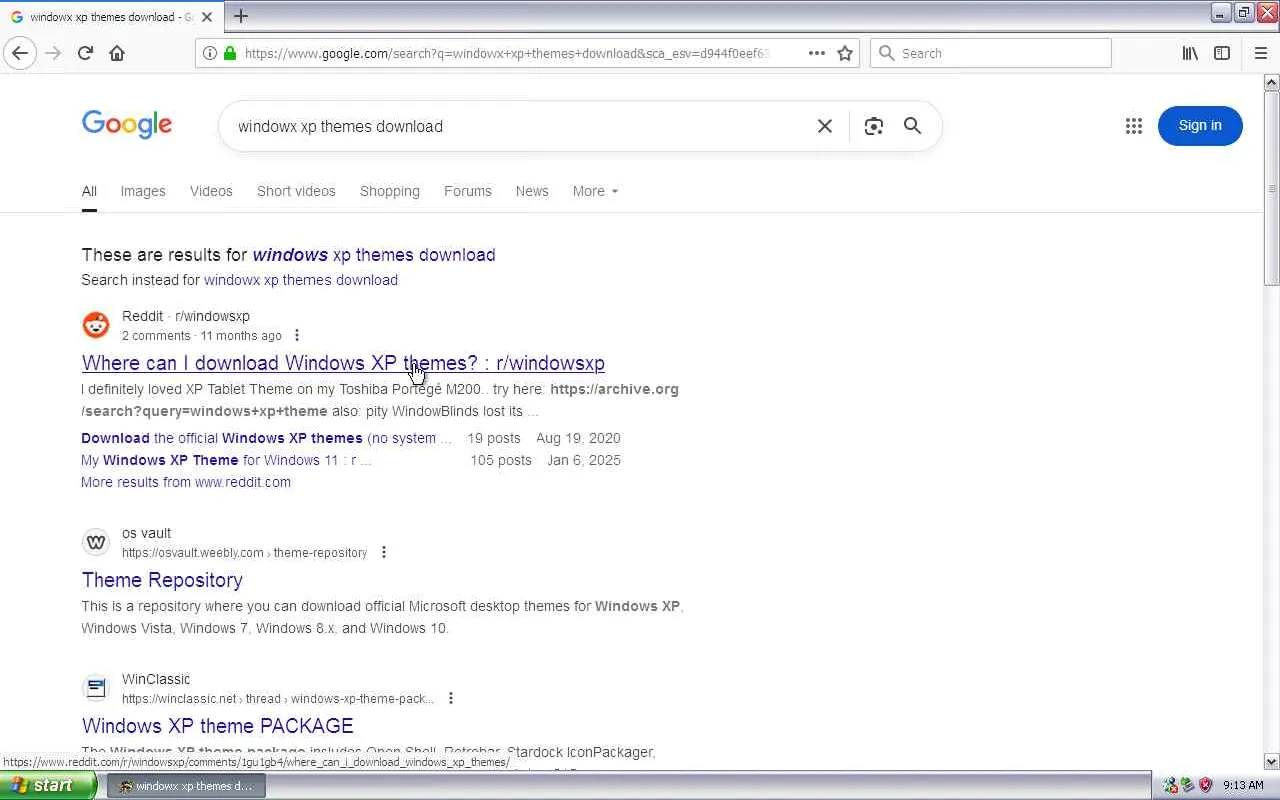The height and width of the screenshot is (800, 1280).
Task: Click the os vault site favicon
Action: [96, 542]
